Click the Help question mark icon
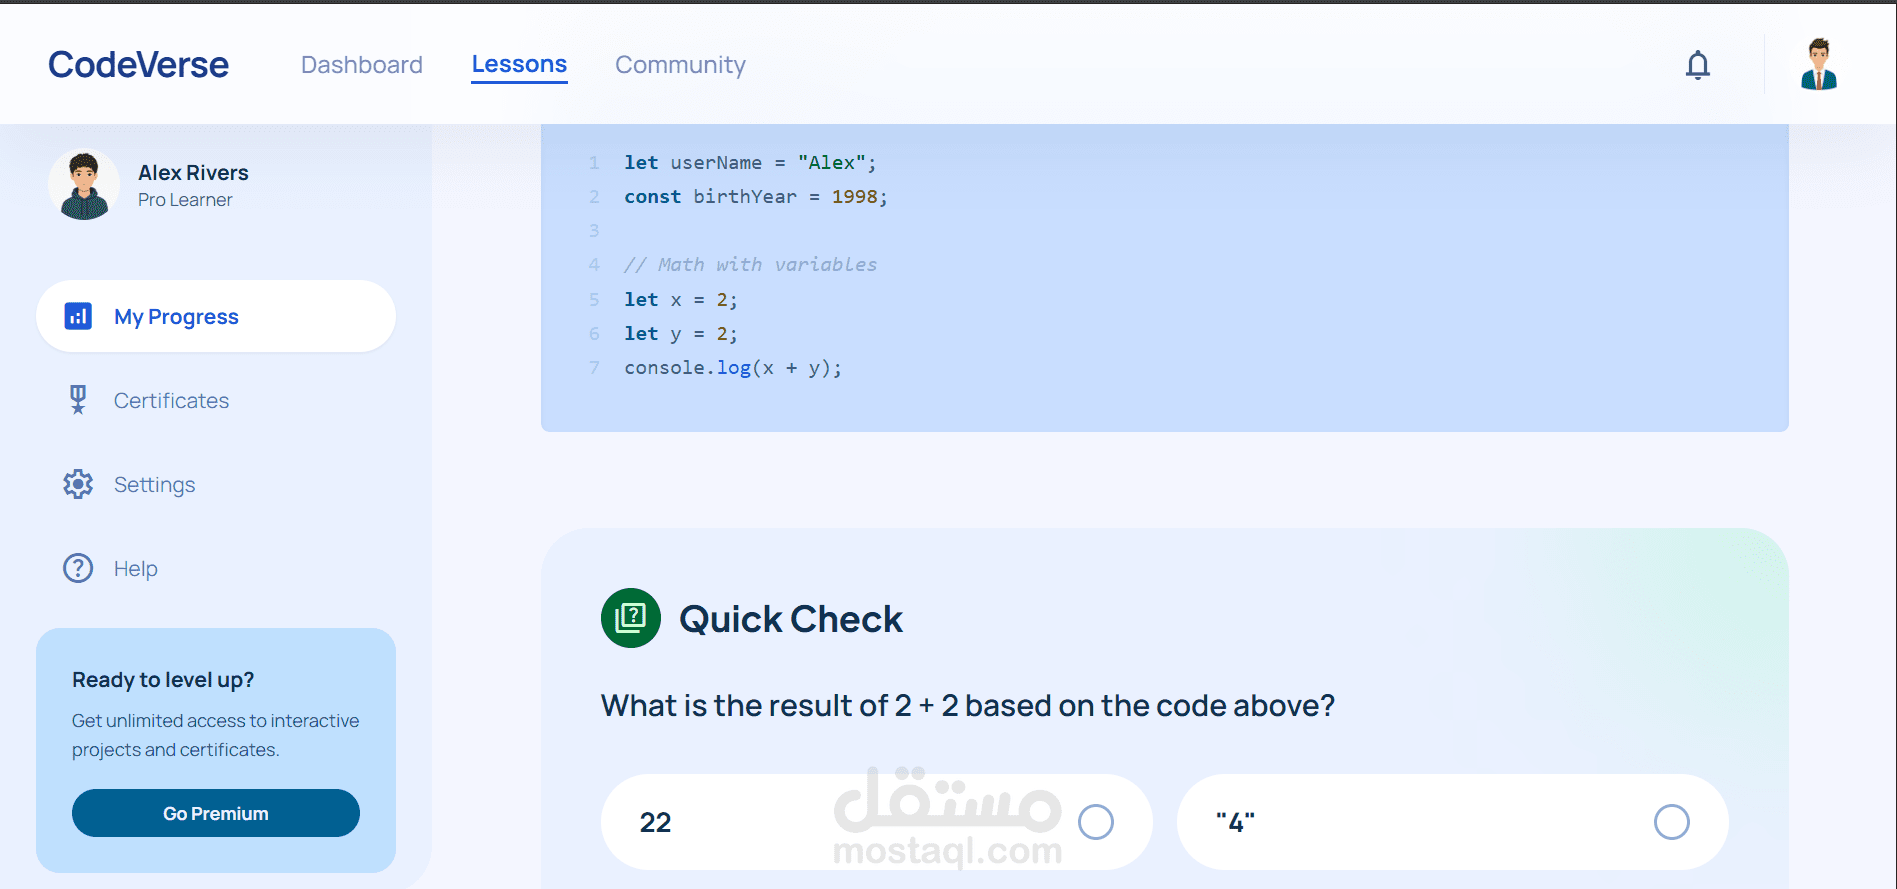This screenshot has width=1897, height=889. (78, 568)
